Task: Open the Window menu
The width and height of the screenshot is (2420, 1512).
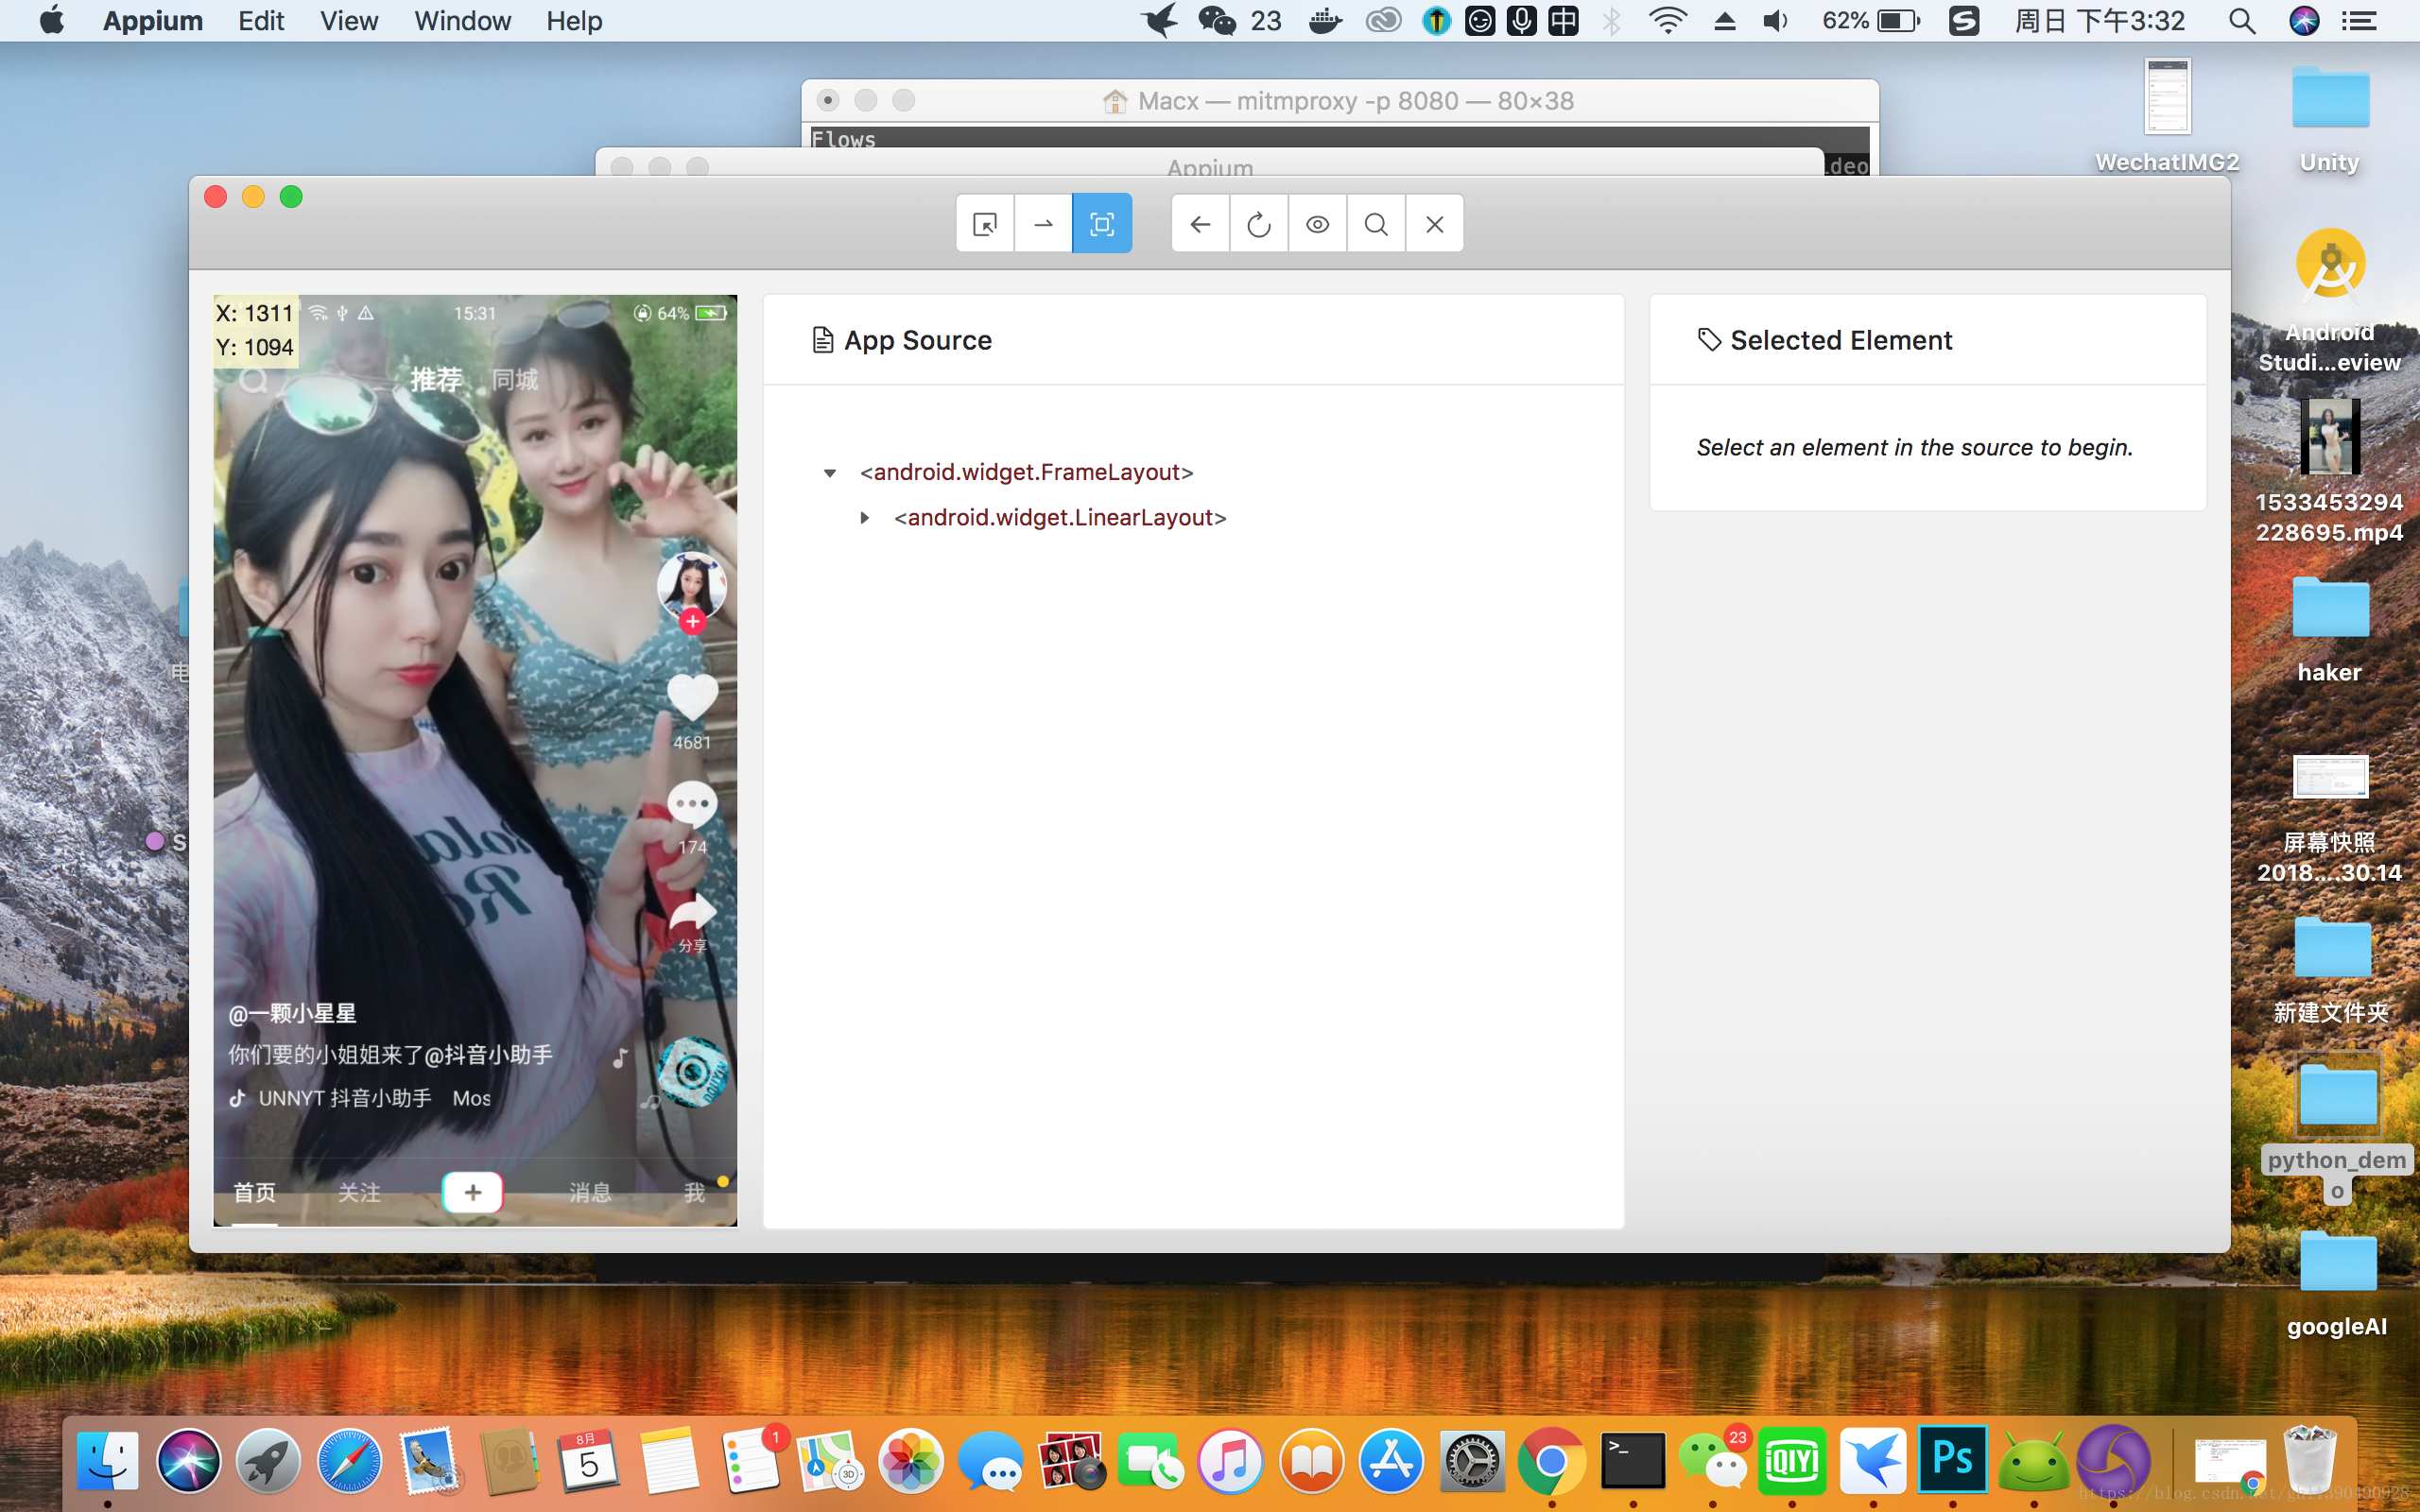Action: pos(462,21)
